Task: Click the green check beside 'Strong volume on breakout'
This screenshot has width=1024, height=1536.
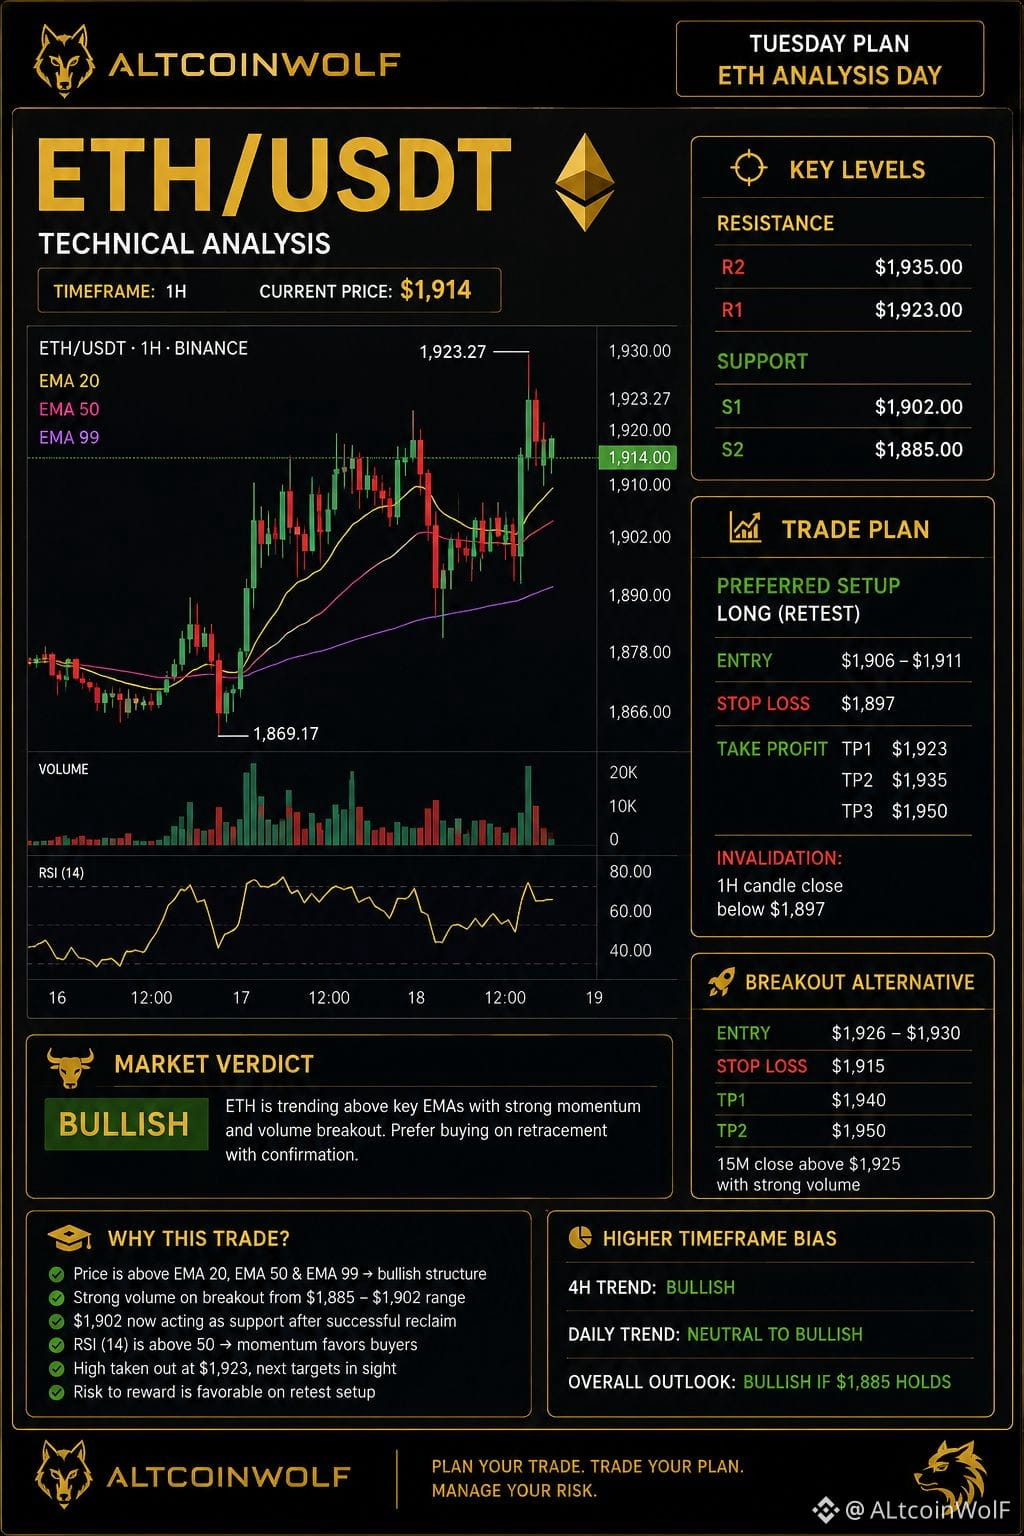Action: [57, 1298]
